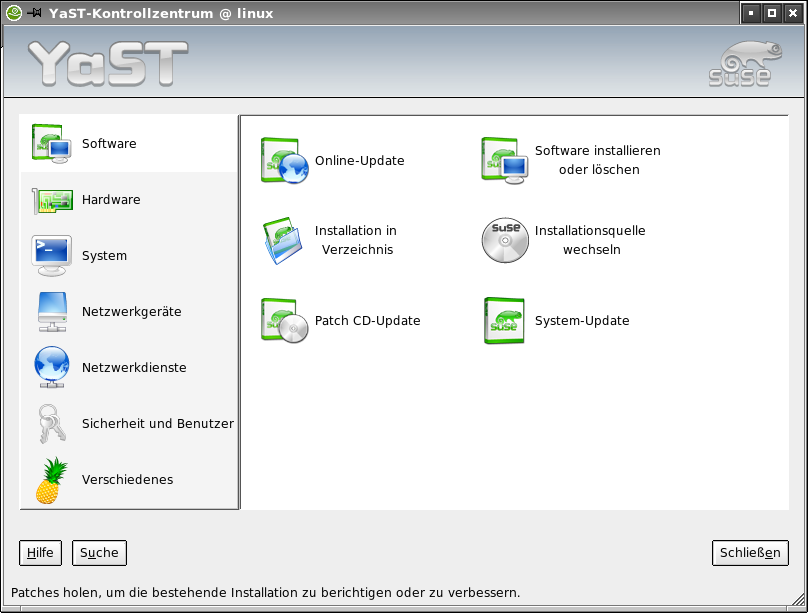This screenshot has height=613, width=808.
Task: Click the window menu icon in title bar
Action: click(x=14, y=13)
